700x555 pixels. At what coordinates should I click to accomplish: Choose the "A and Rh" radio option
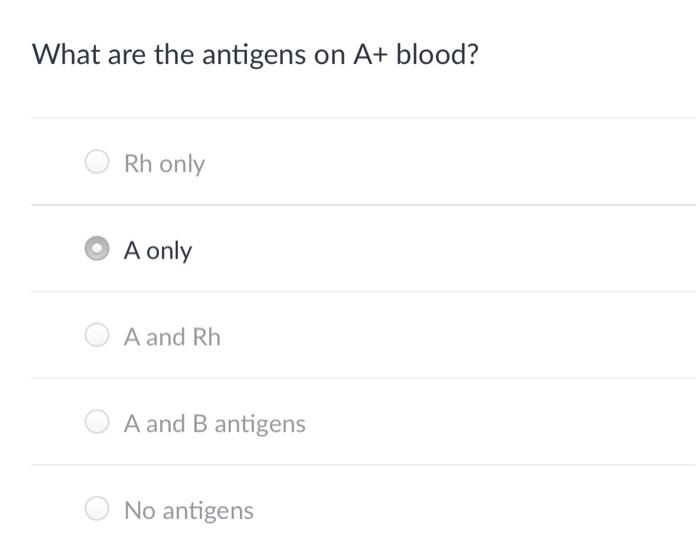(97, 335)
